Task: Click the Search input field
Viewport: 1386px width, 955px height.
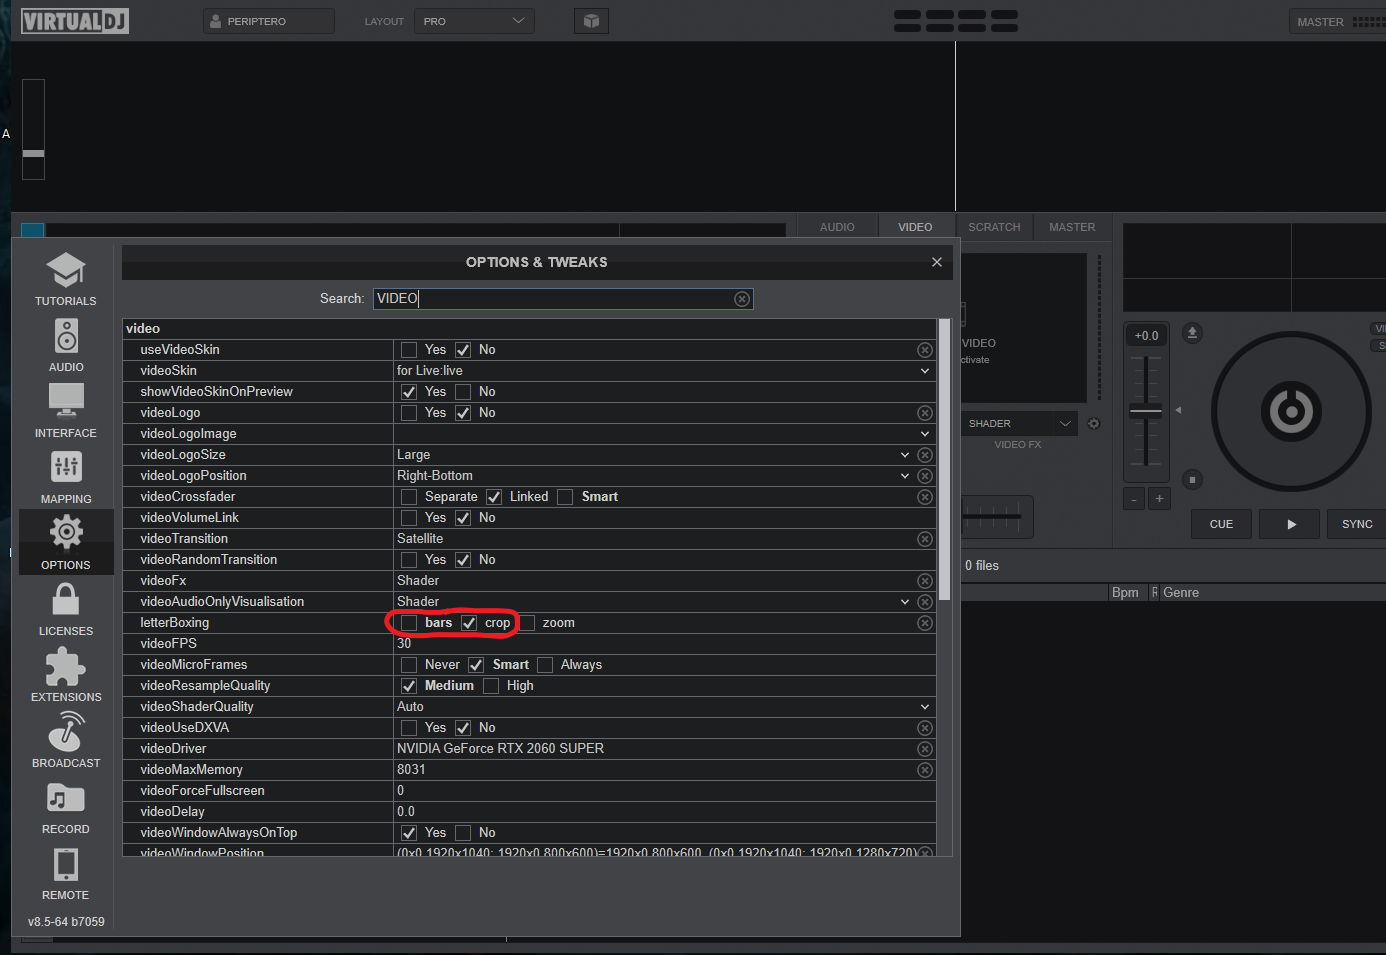Action: pos(563,299)
